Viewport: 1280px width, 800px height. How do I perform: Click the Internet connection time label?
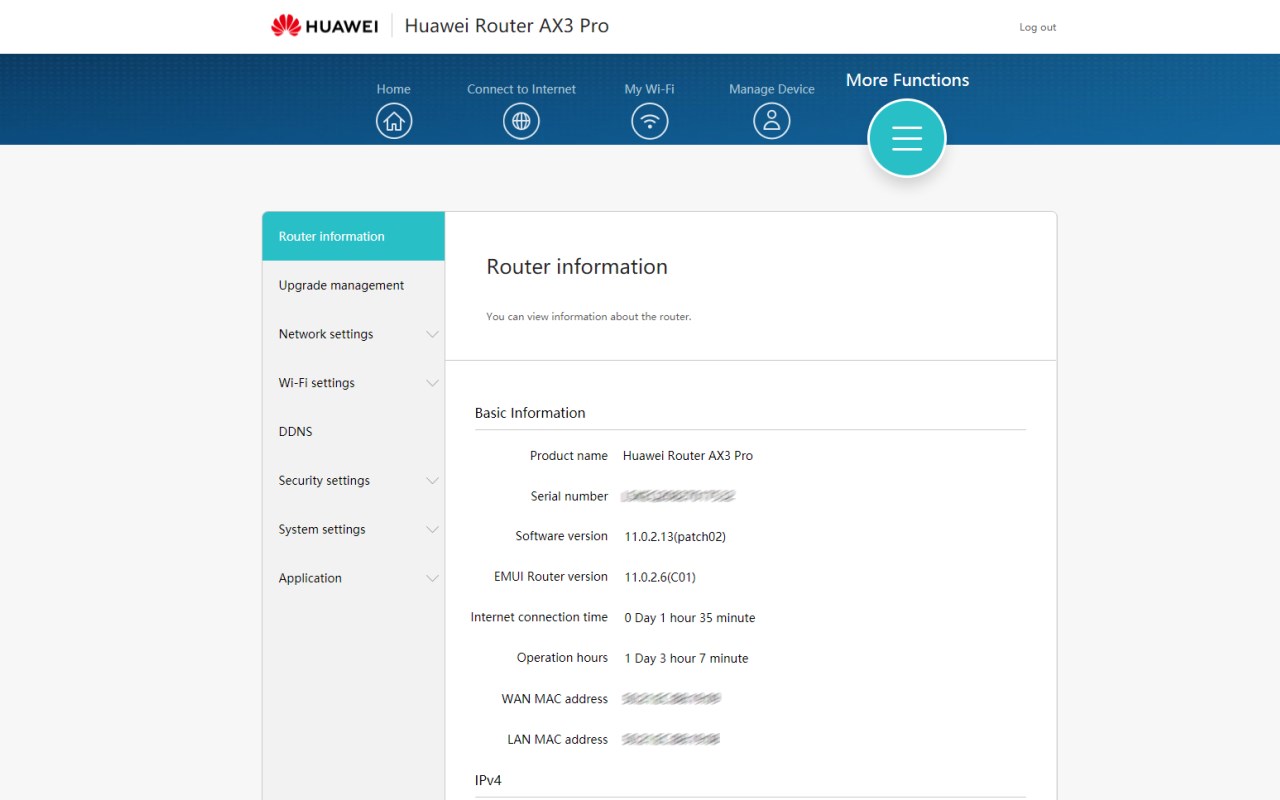pyautogui.click(x=539, y=617)
